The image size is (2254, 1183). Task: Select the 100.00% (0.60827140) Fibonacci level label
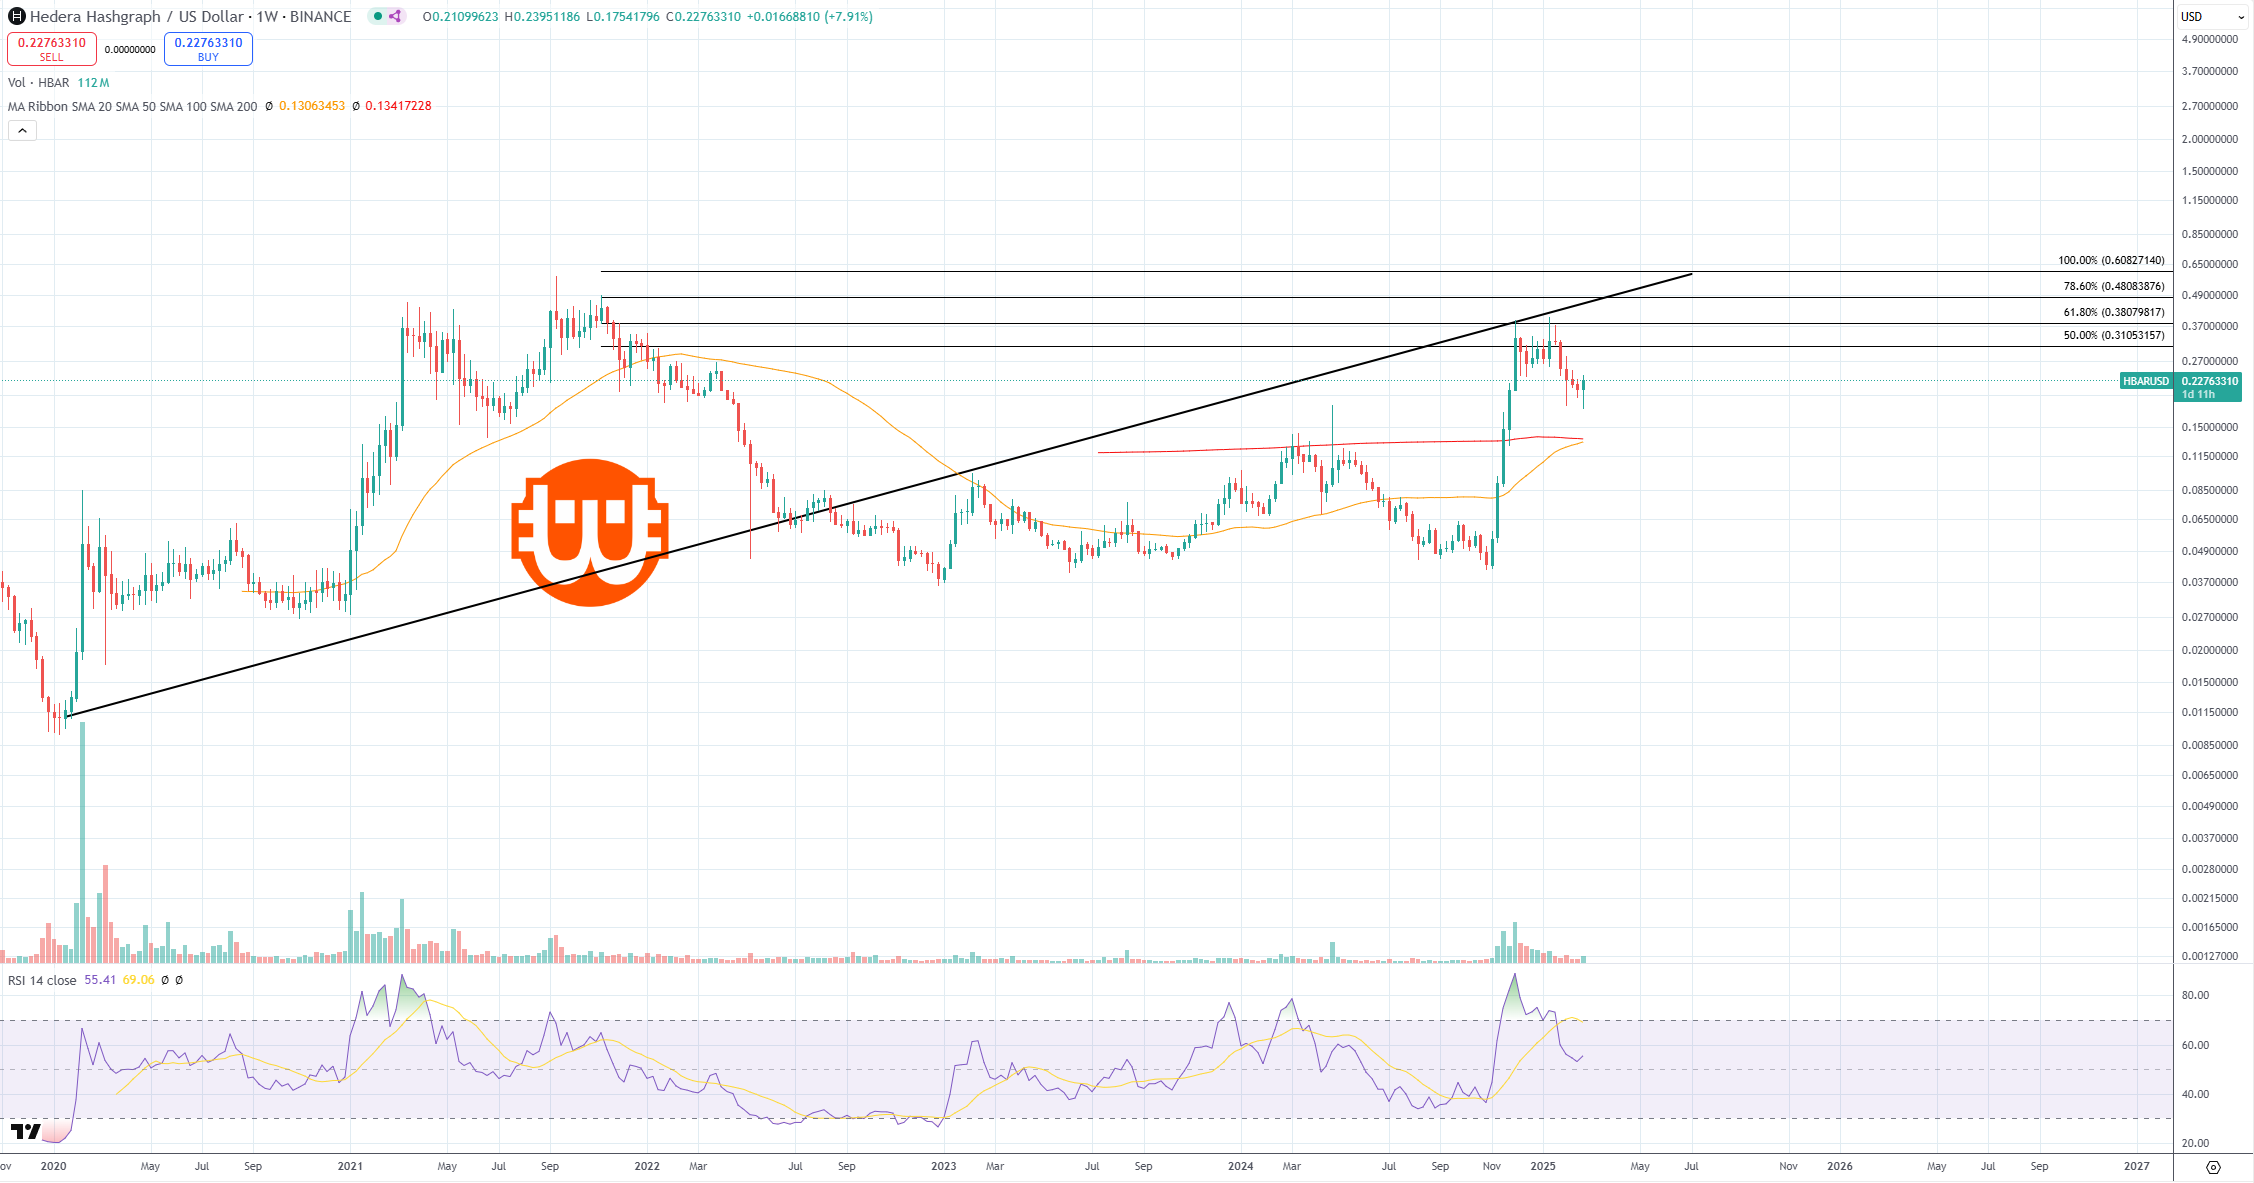pos(2111,260)
